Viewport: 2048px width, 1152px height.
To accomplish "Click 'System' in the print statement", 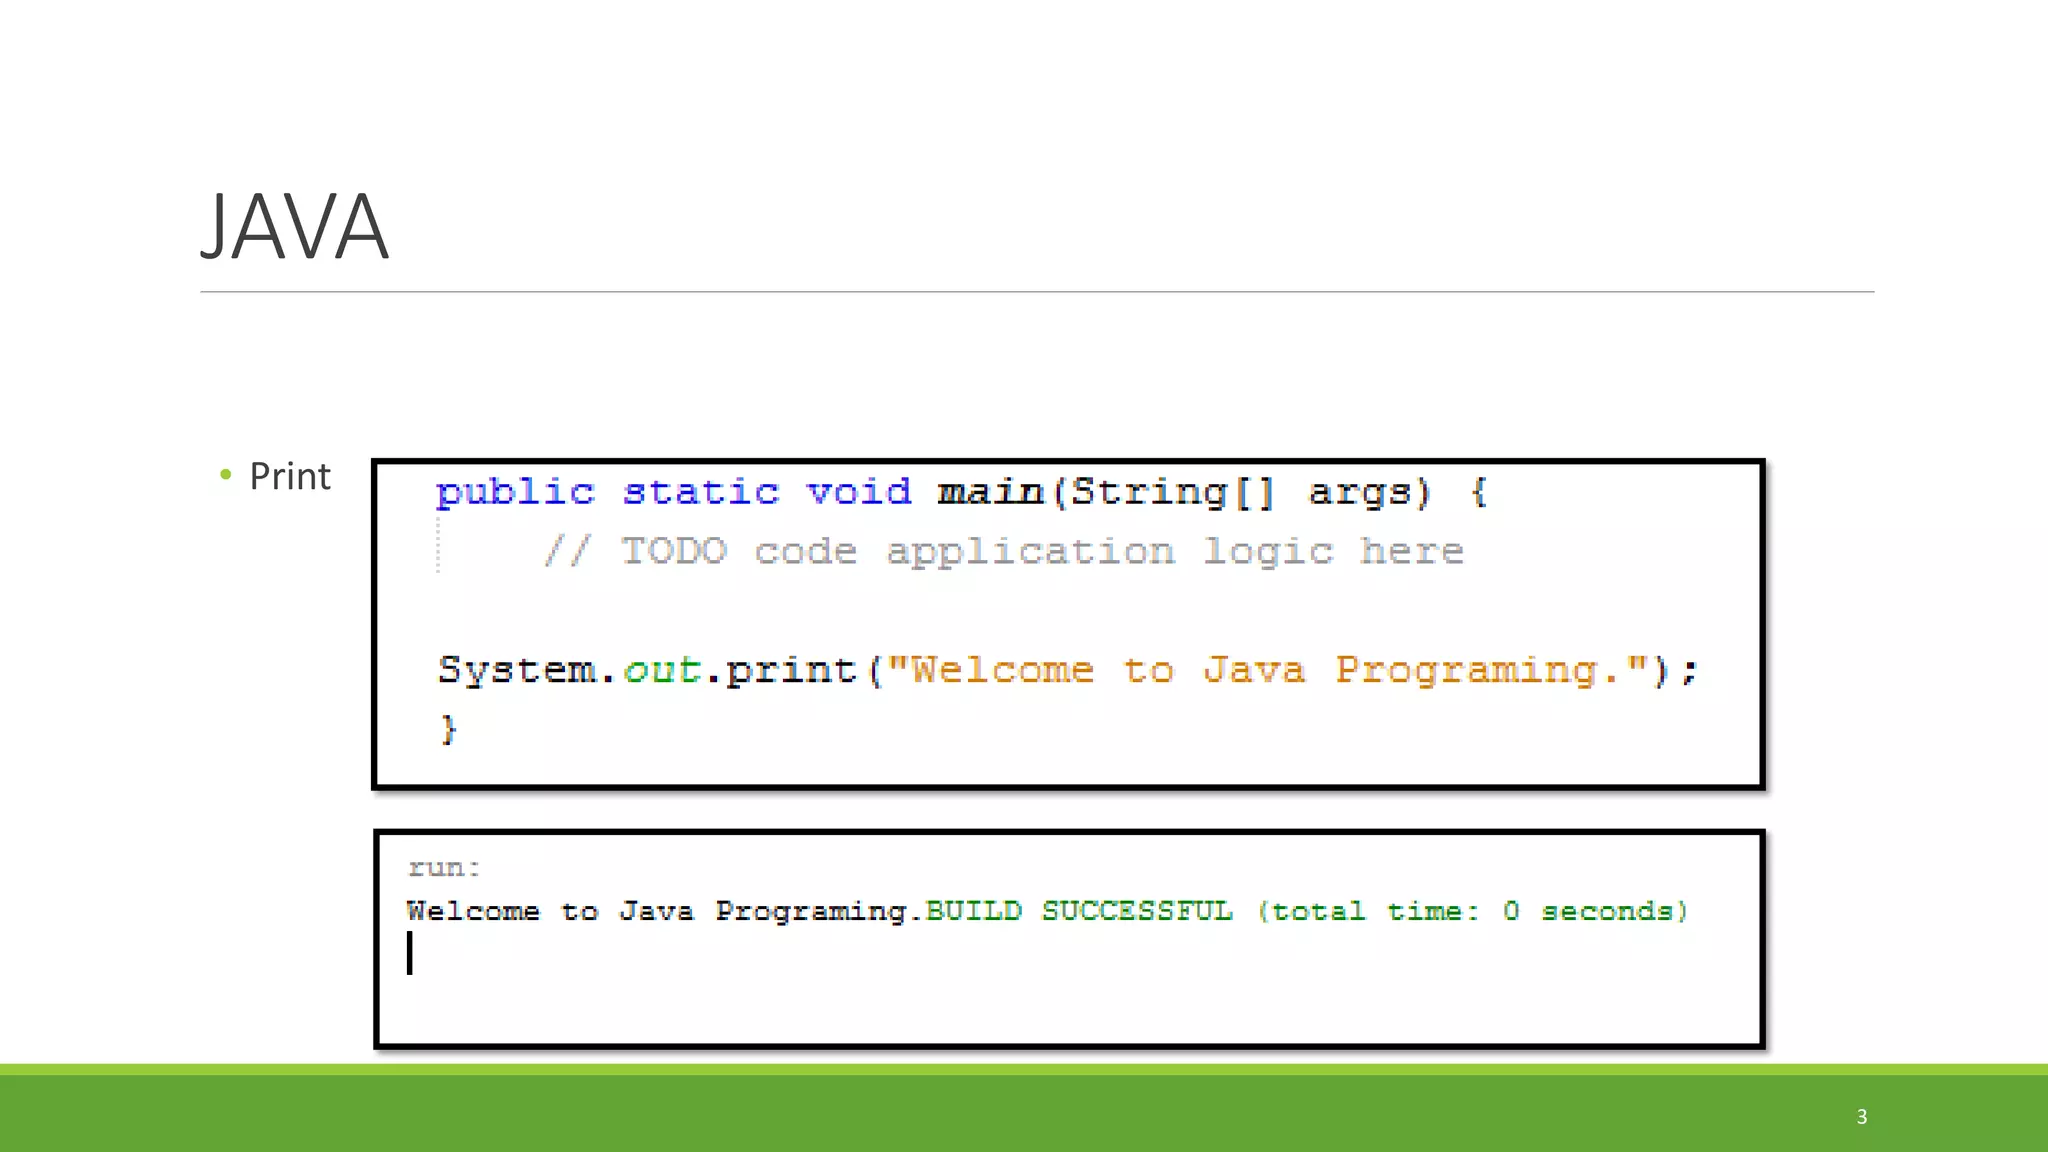I will pos(517,670).
